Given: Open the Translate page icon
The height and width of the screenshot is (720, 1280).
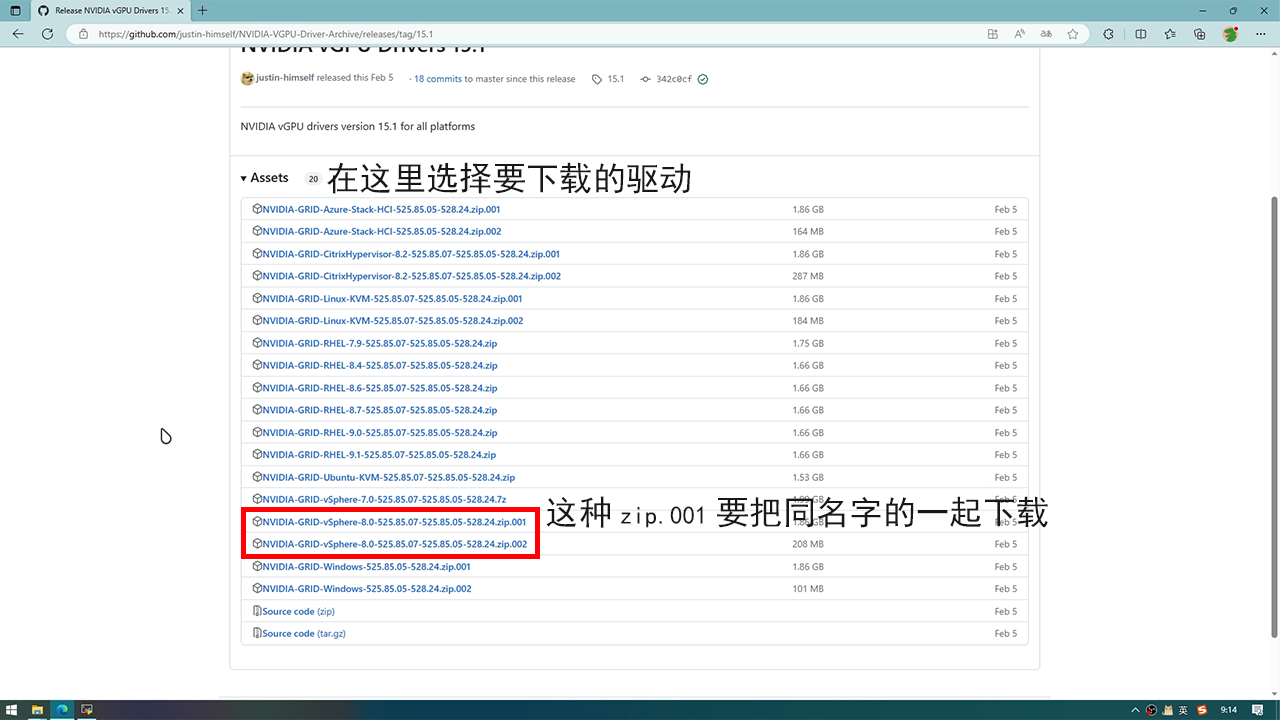Looking at the screenshot, I should [1046, 33].
